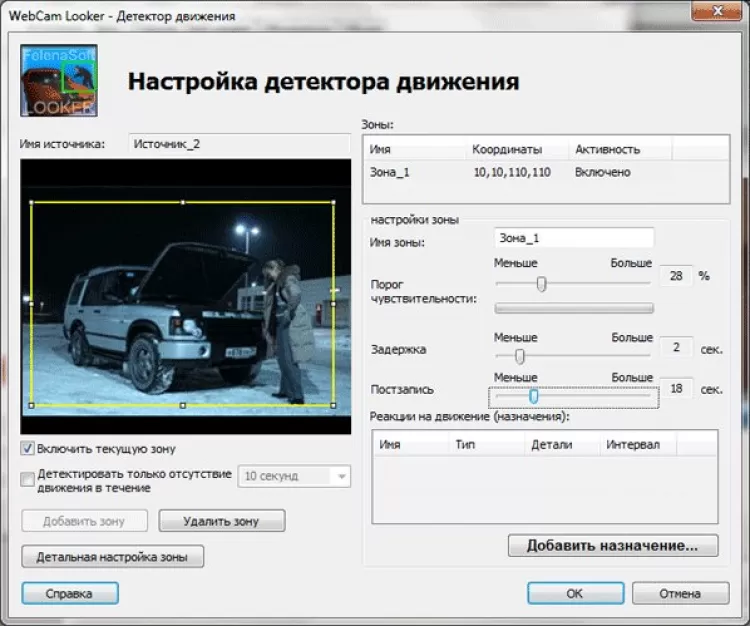Click the sensitivity value field '28'
This screenshot has height=626, width=750.
tap(676, 276)
